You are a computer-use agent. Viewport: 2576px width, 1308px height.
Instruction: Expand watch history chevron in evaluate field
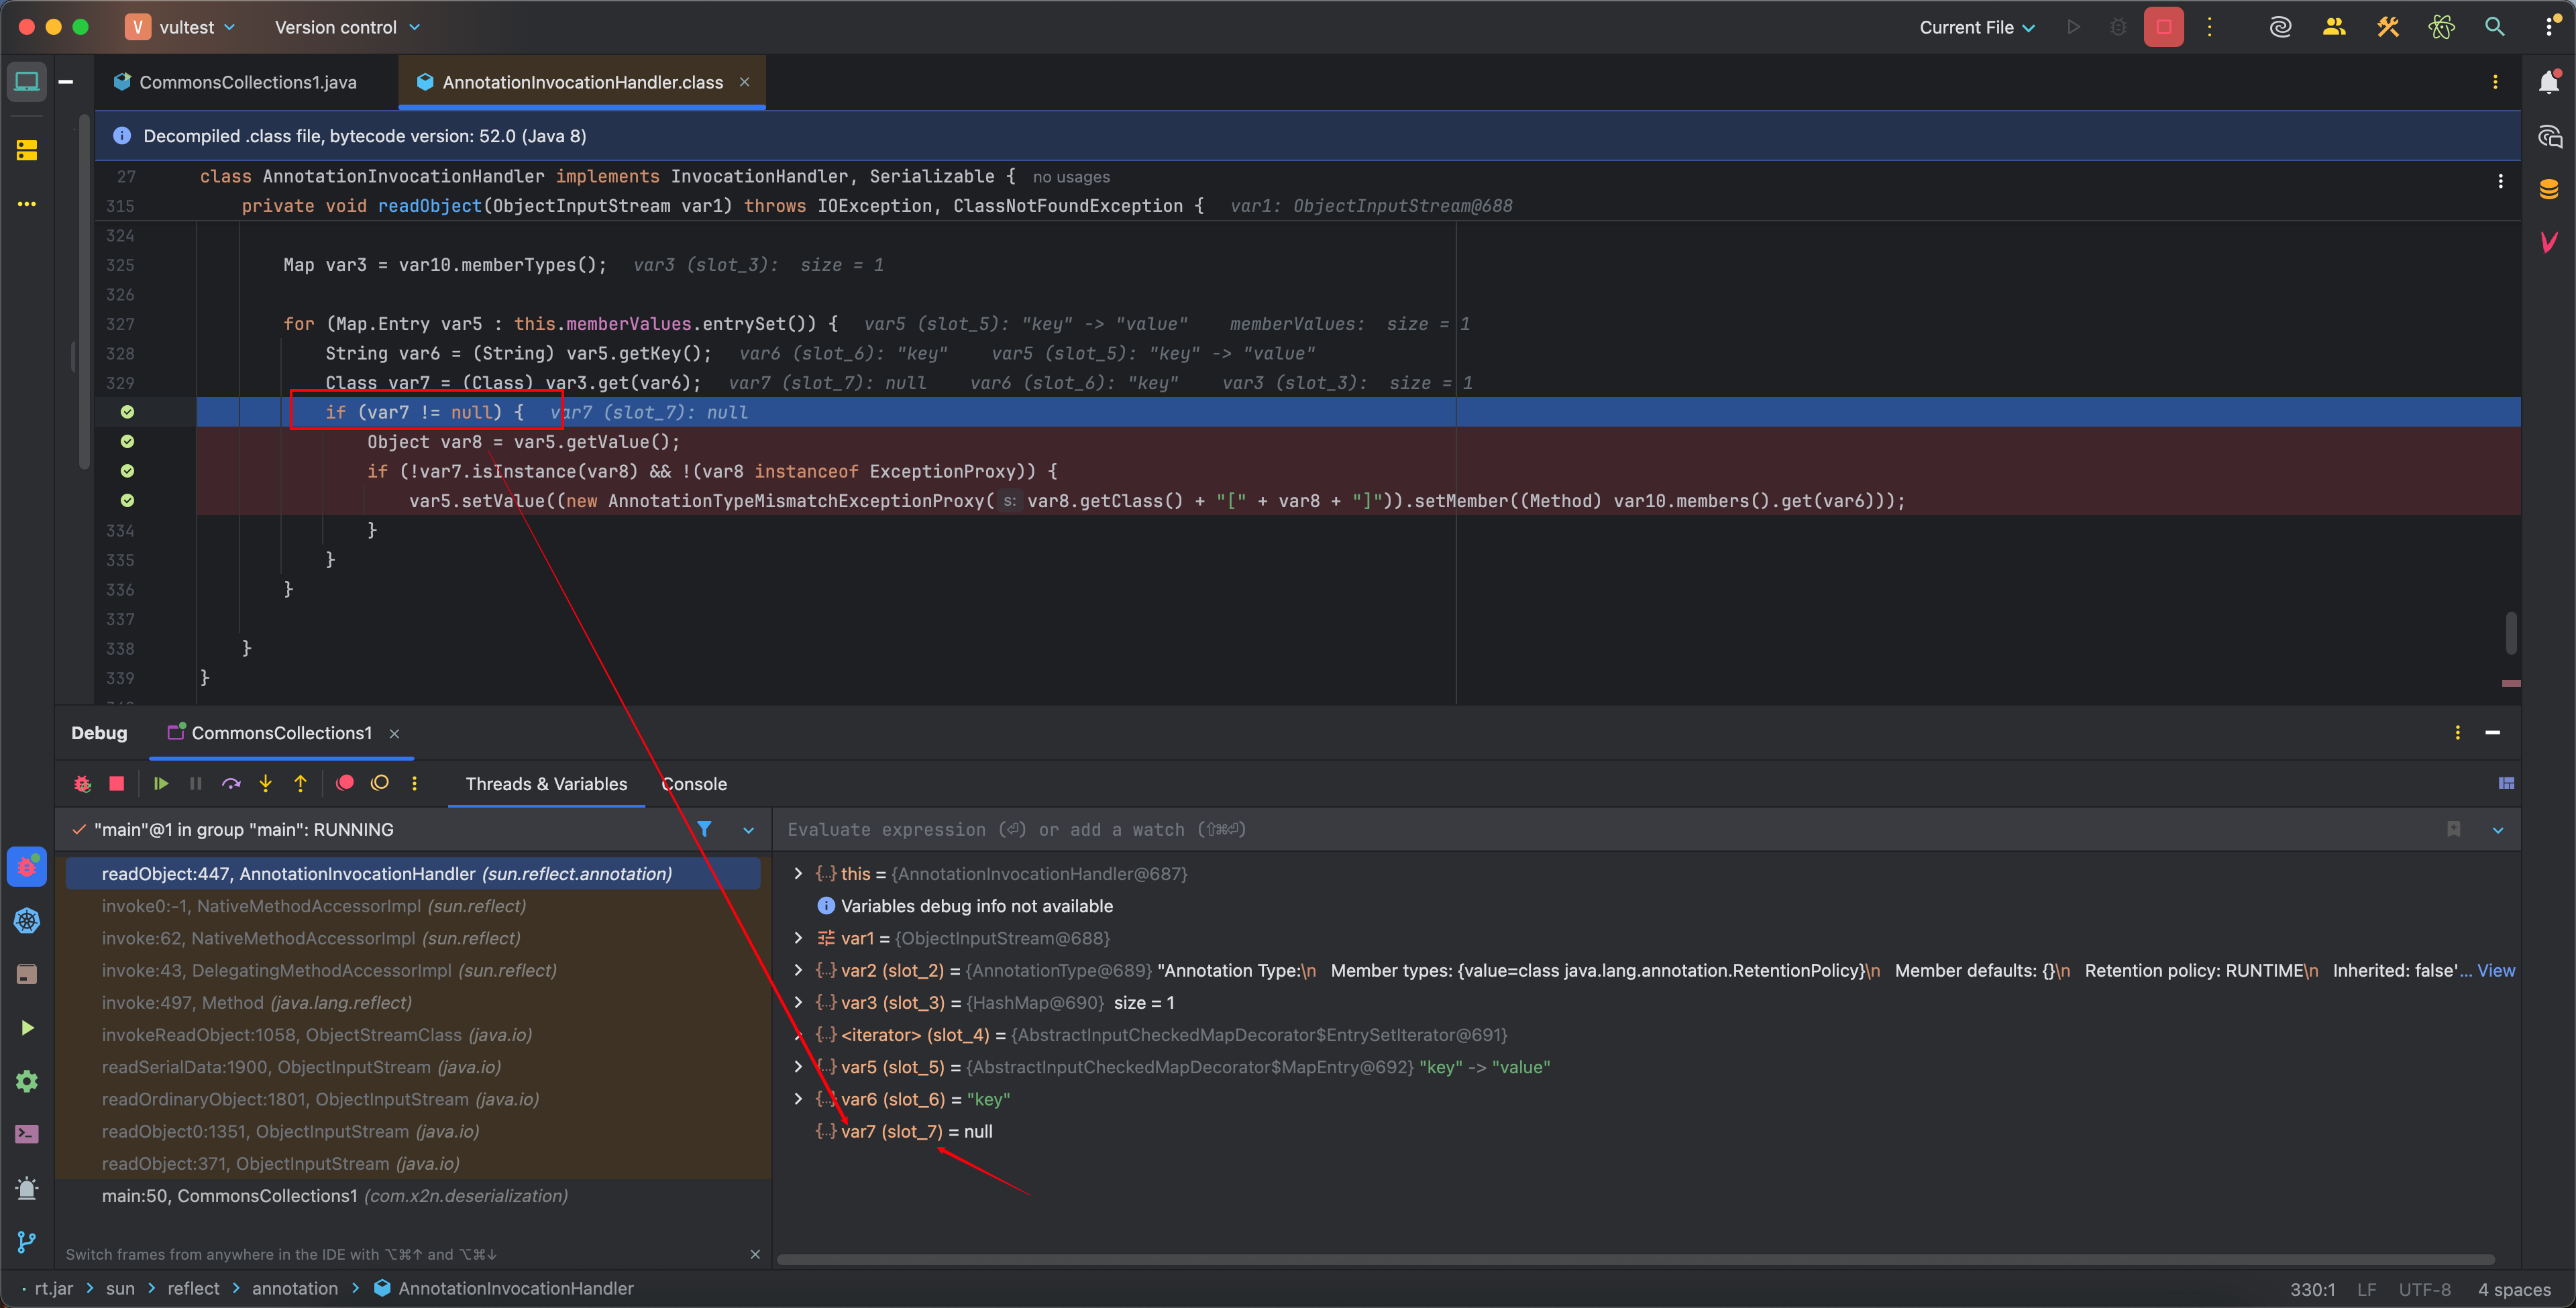[x=2498, y=830]
